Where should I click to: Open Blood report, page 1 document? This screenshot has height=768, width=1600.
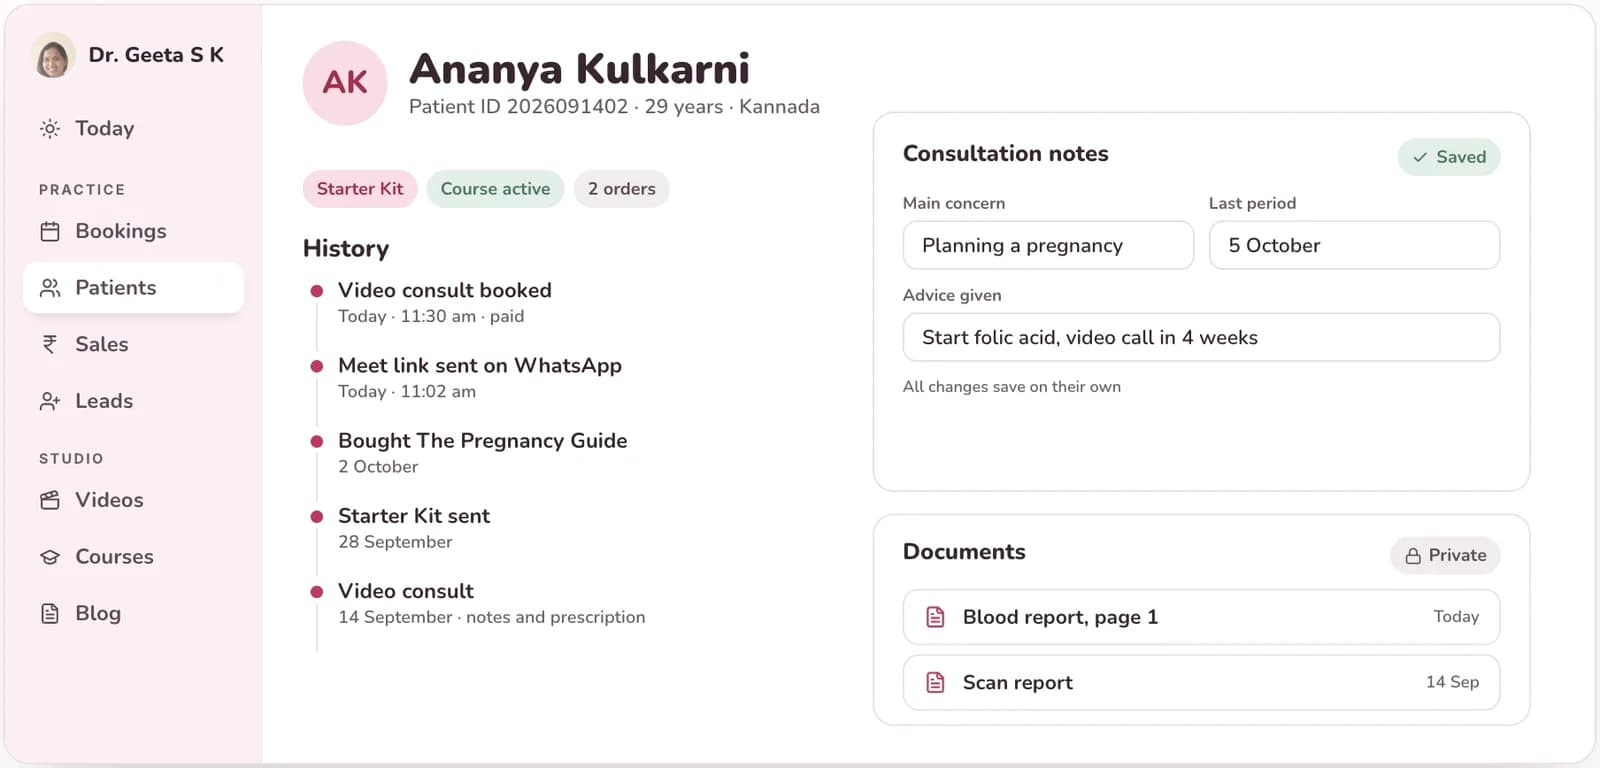click(x=1201, y=617)
